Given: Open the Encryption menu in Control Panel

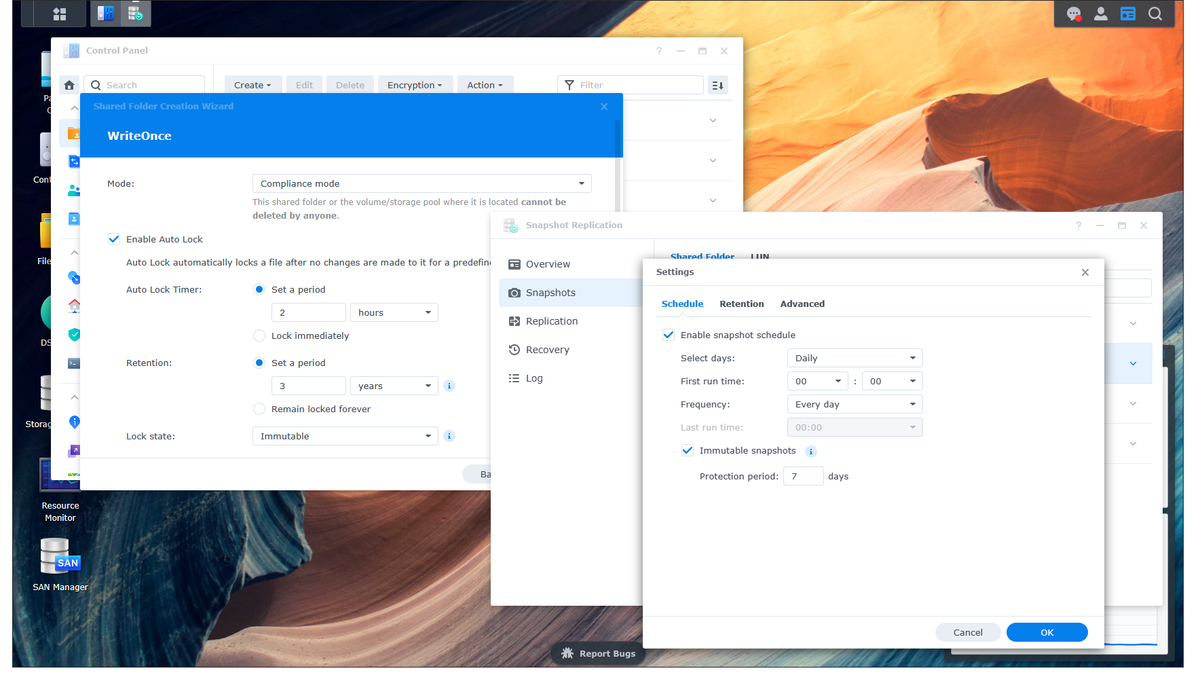Looking at the screenshot, I should tap(415, 85).
